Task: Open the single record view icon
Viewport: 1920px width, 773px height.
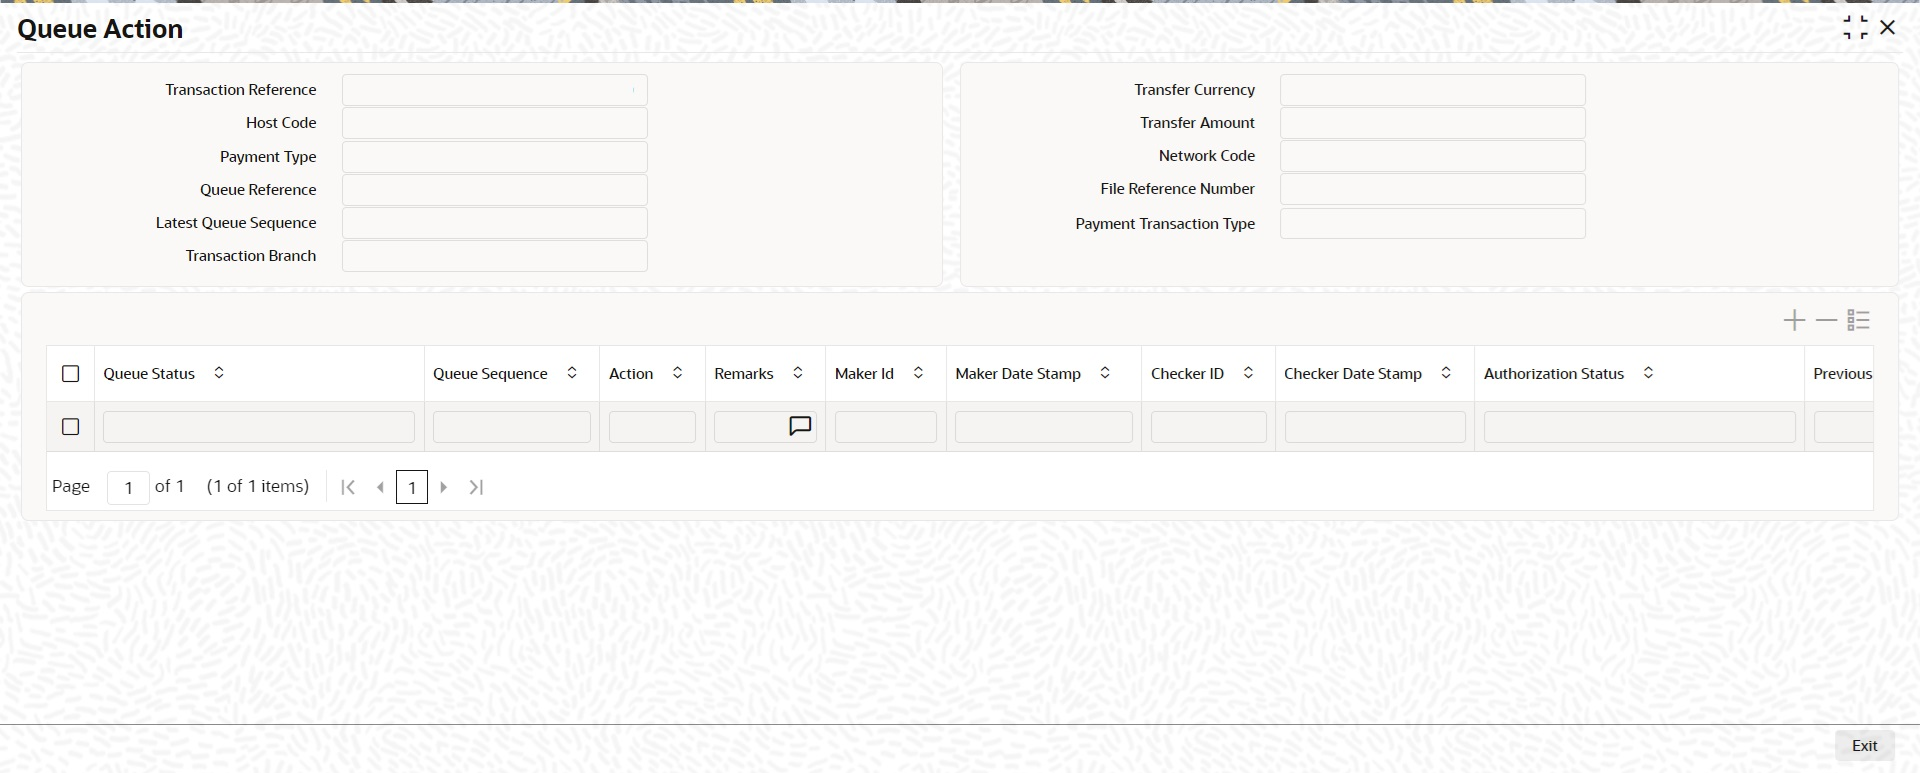Action: (x=1858, y=320)
